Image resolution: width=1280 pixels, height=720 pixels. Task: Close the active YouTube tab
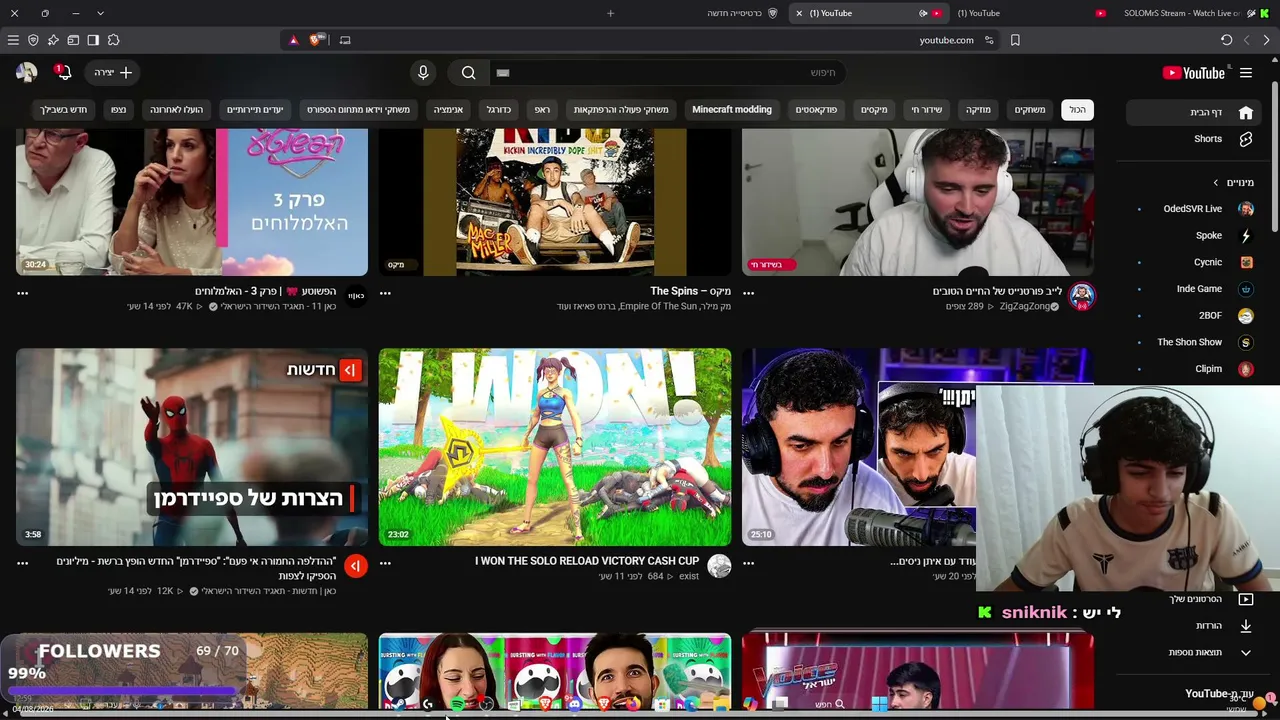click(799, 13)
